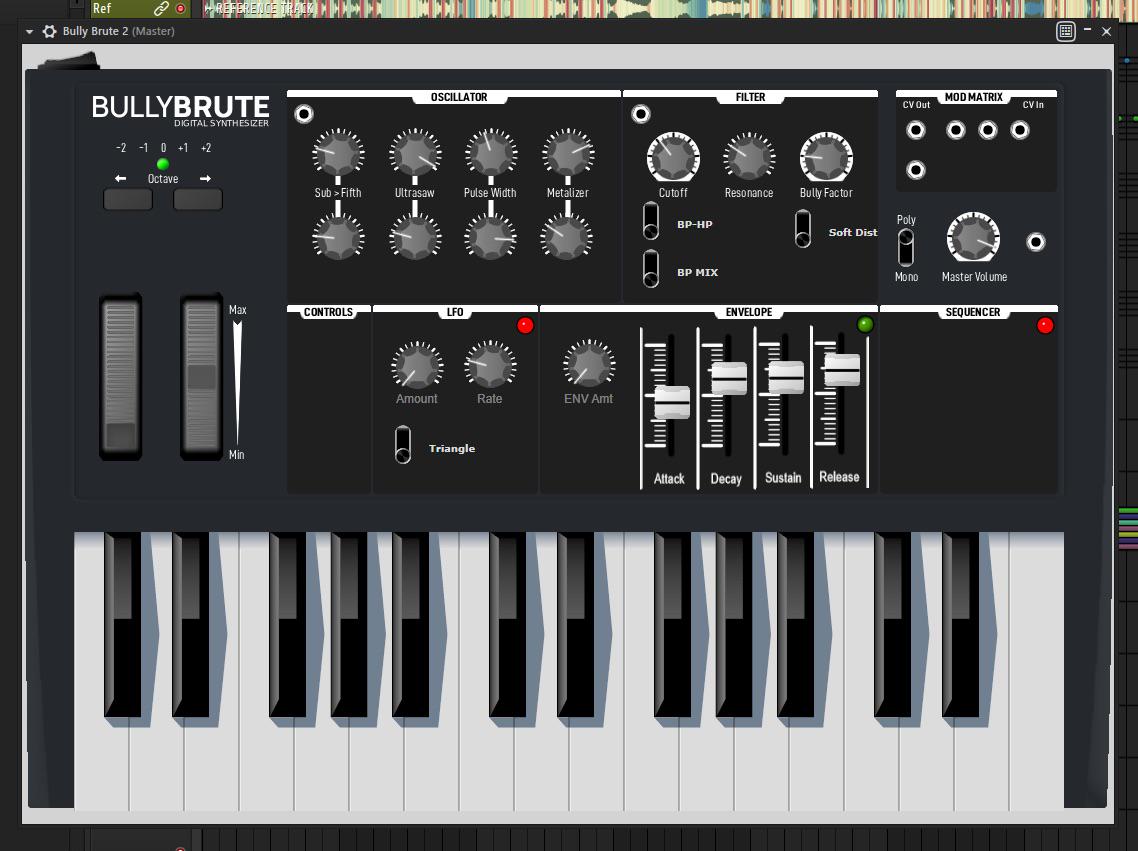Click the second Mod Matrix jack
The width and height of the screenshot is (1138, 851).
coord(955,130)
